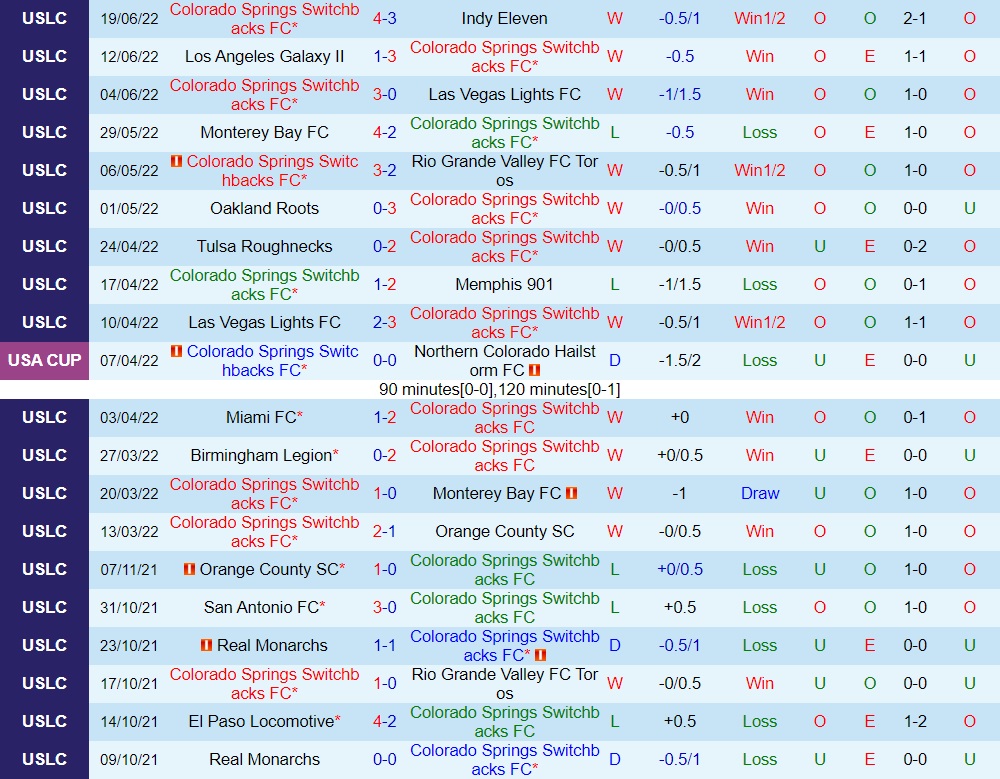Click the red card icon before Orange County SC on 07/11/21
The width and height of the screenshot is (1000, 779).
[x=189, y=569]
